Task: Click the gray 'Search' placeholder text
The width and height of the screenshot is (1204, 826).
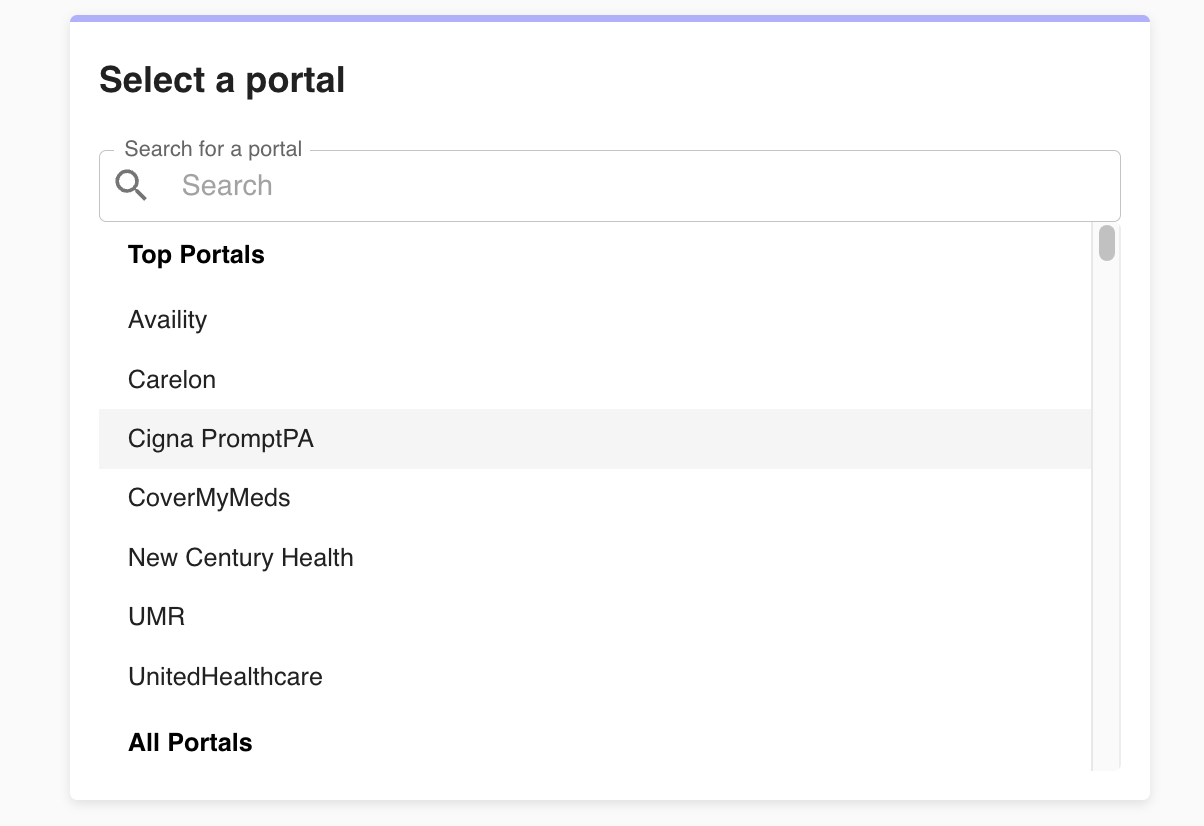Action: [x=227, y=186]
